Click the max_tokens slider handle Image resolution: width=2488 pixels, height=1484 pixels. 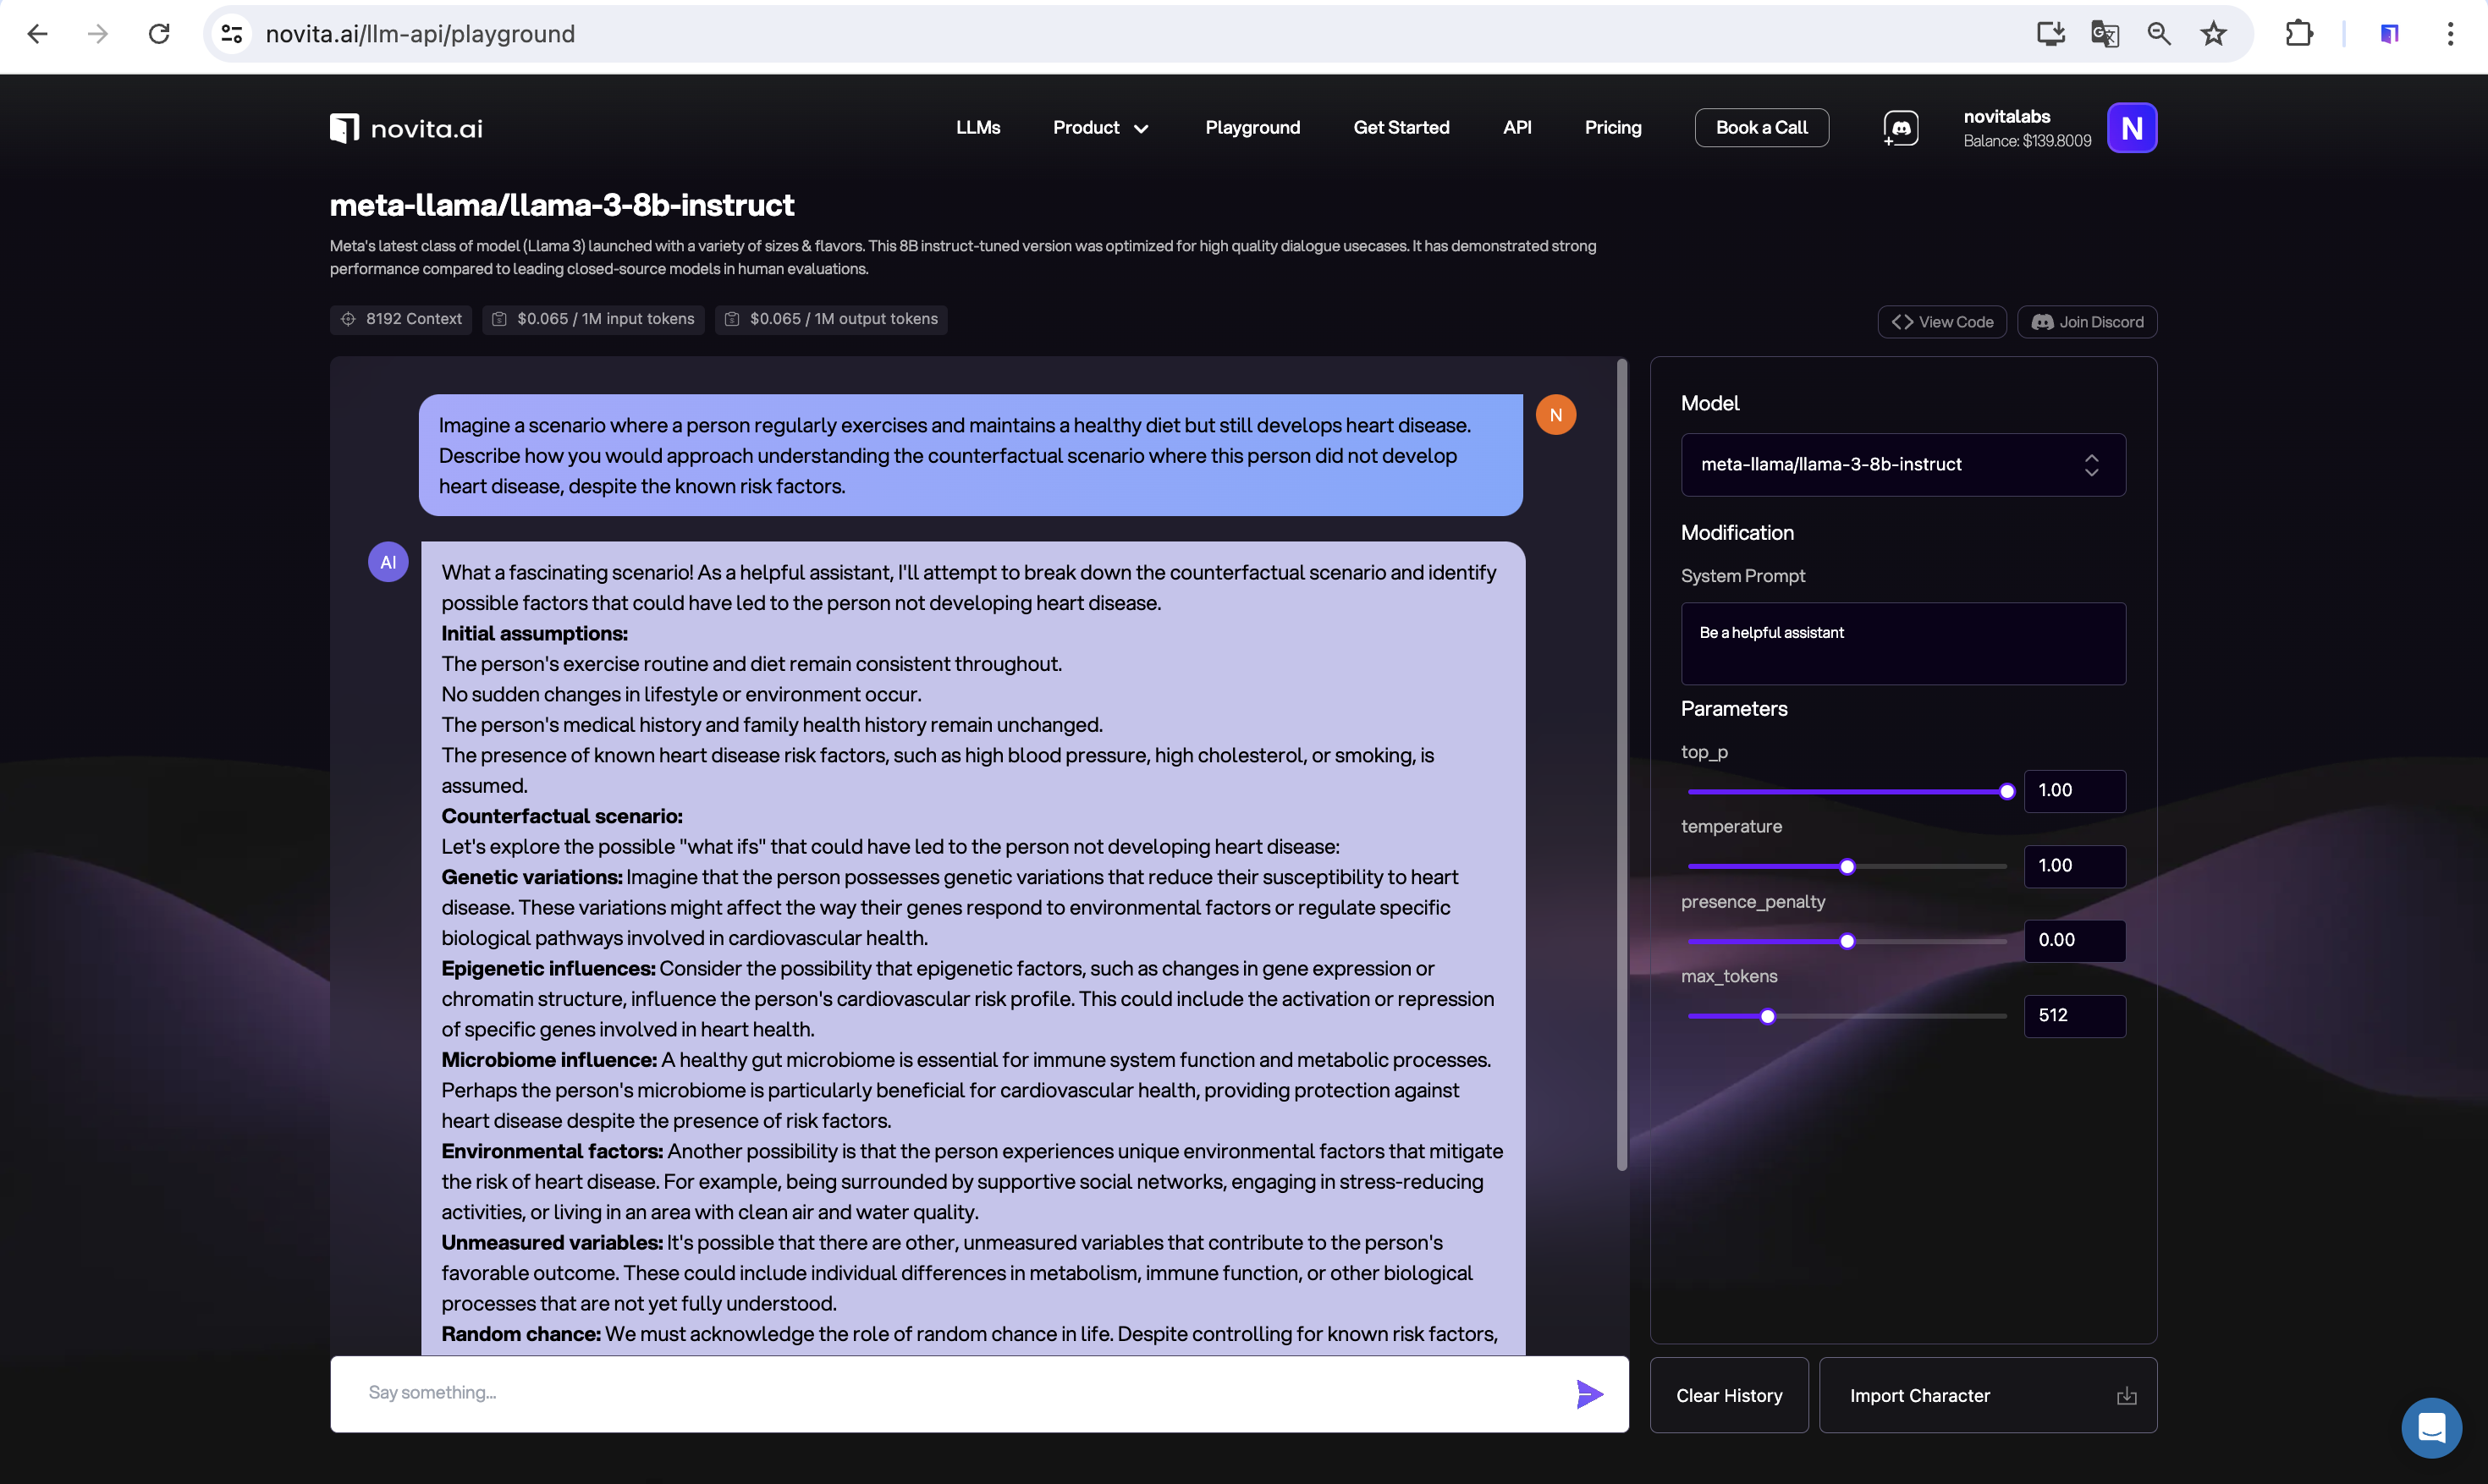(x=1767, y=1016)
